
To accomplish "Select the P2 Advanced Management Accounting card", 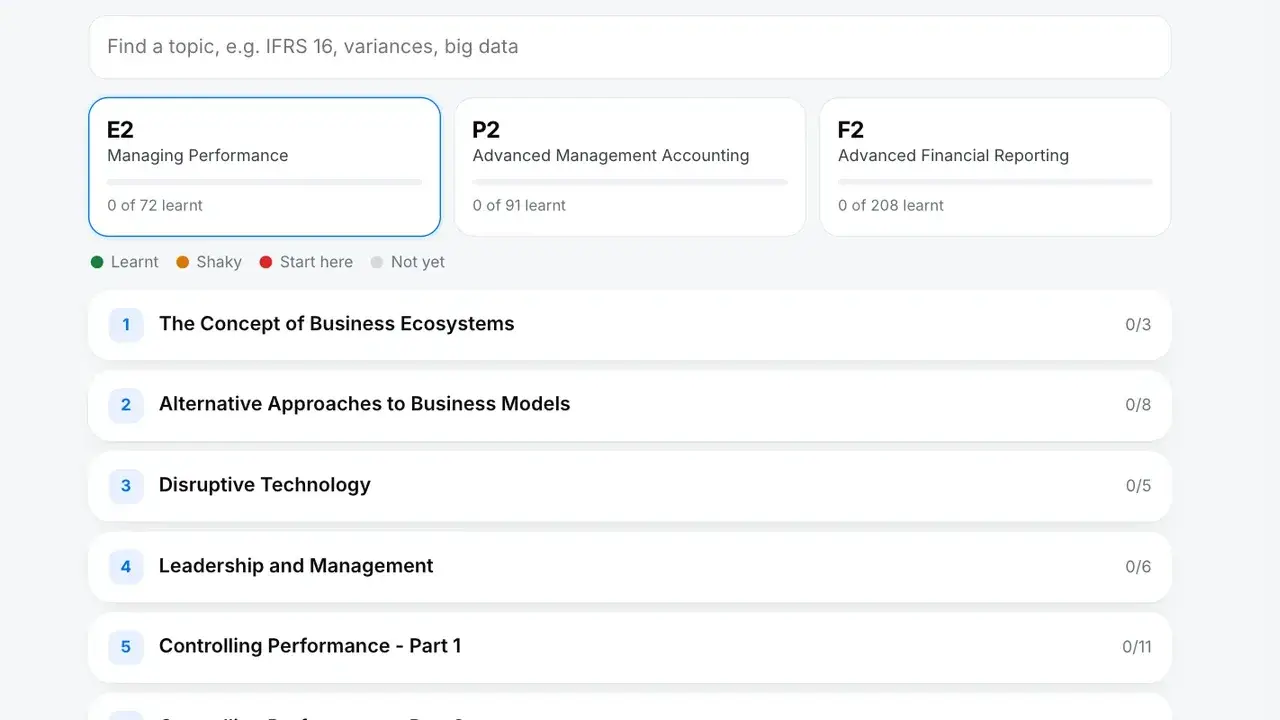I will pyautogui.click(x=630, y=167).
